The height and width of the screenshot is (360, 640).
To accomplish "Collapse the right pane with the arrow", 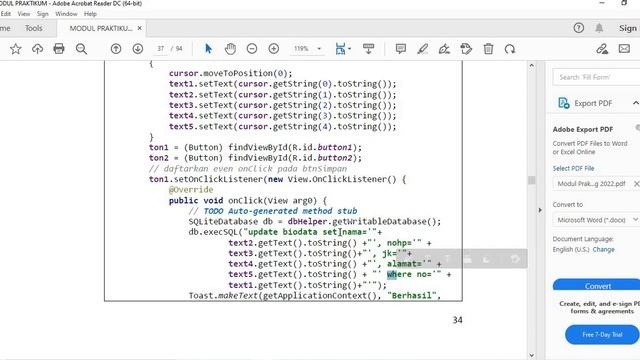I will tap(540, 210).
